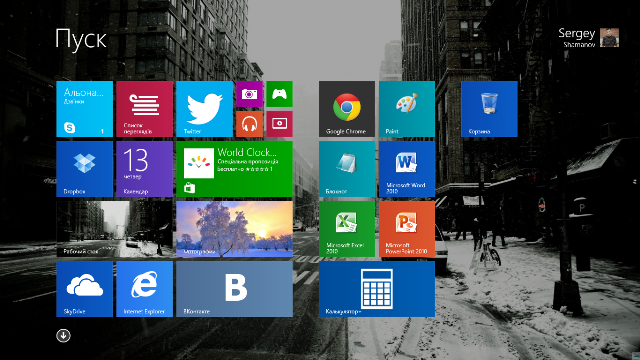Open the small red Video tile
This screenshot has height=360, width=640.
[x=279, y=124]
